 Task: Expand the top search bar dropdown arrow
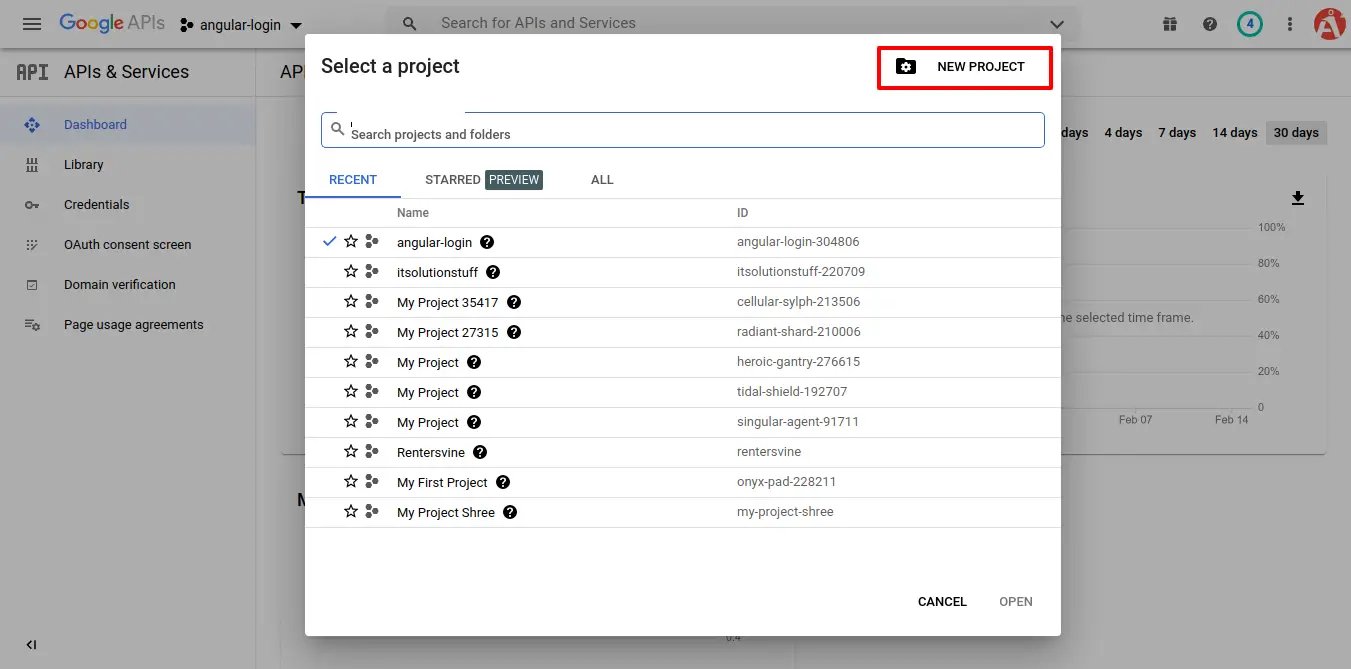1057,24
